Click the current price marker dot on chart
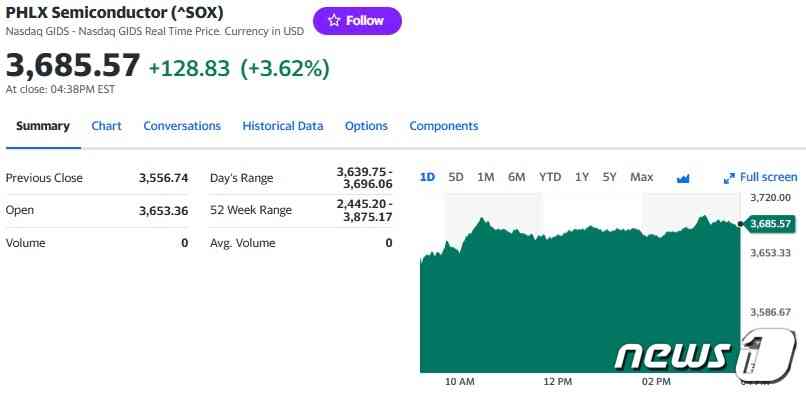Viewport: 806px width, 395px height. coord(740,224)
